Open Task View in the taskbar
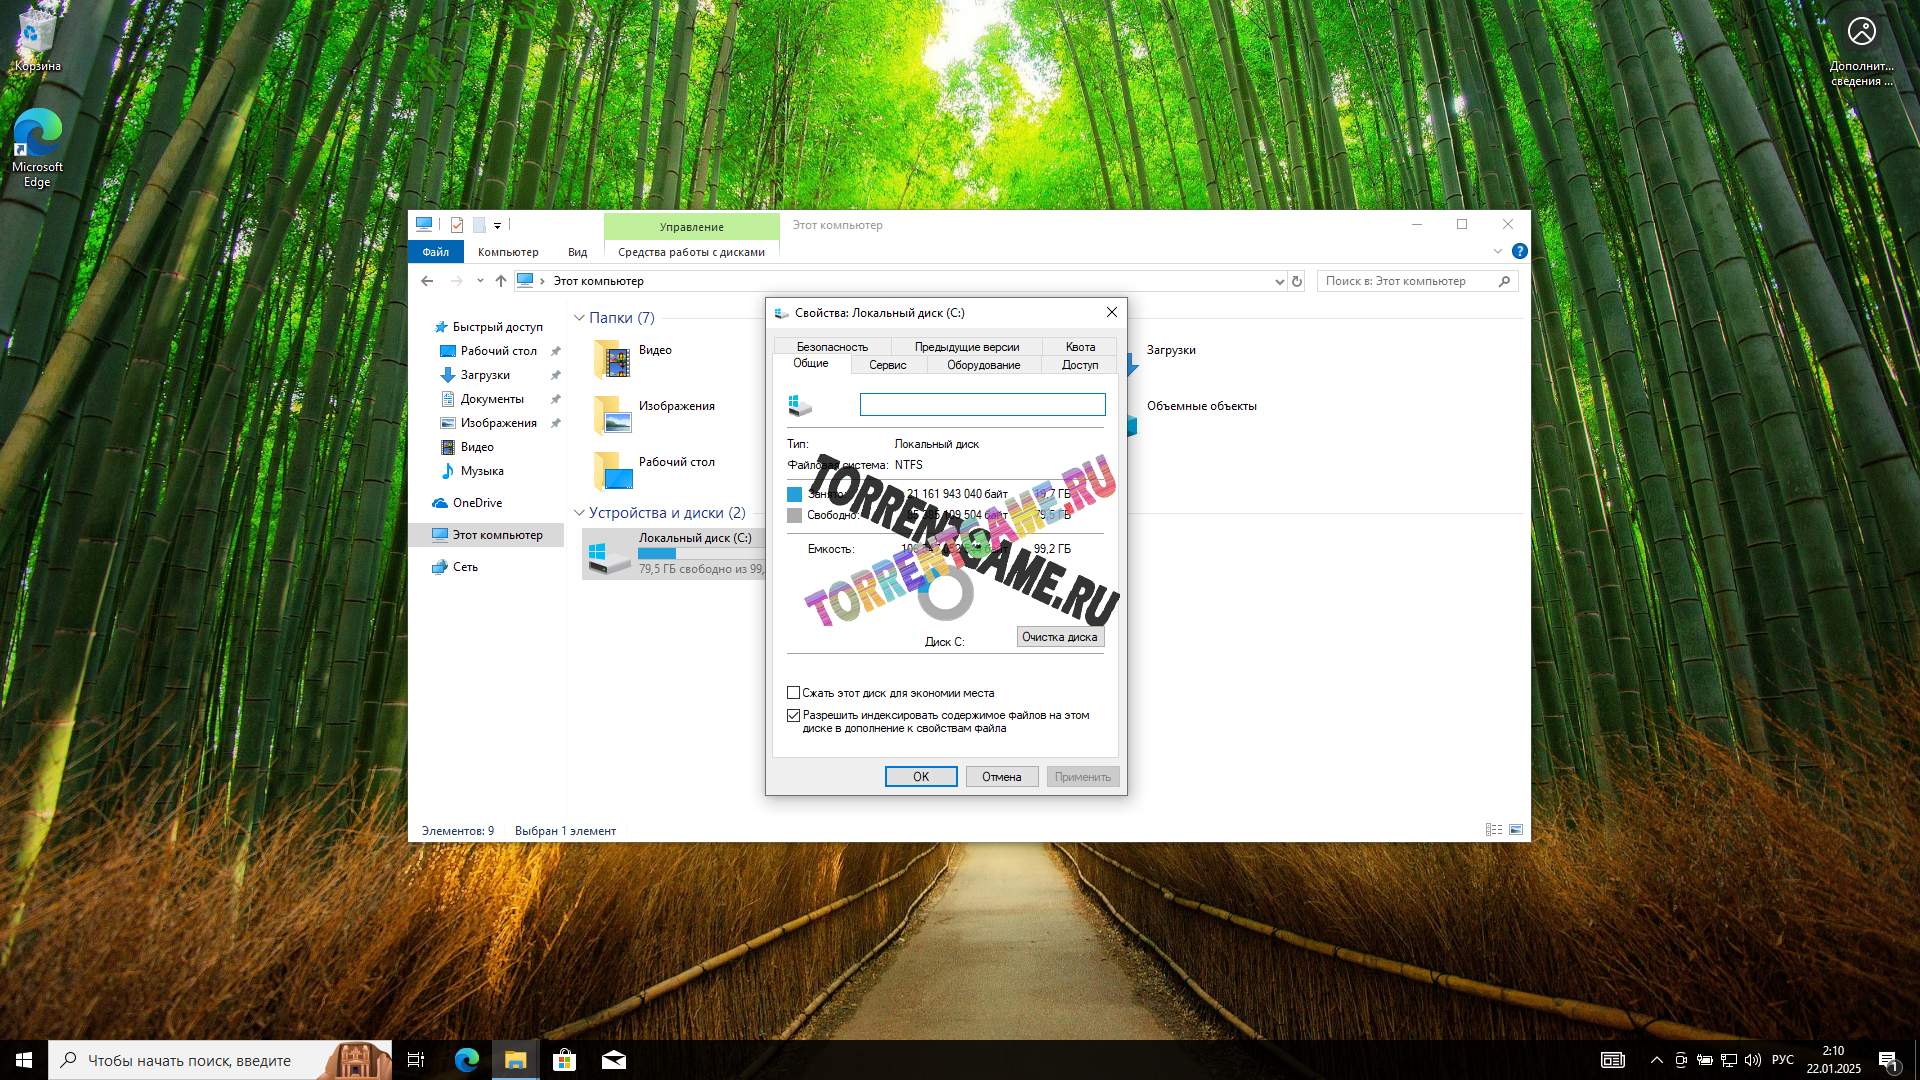1920x1080 pixels. tap(416, 1060)
